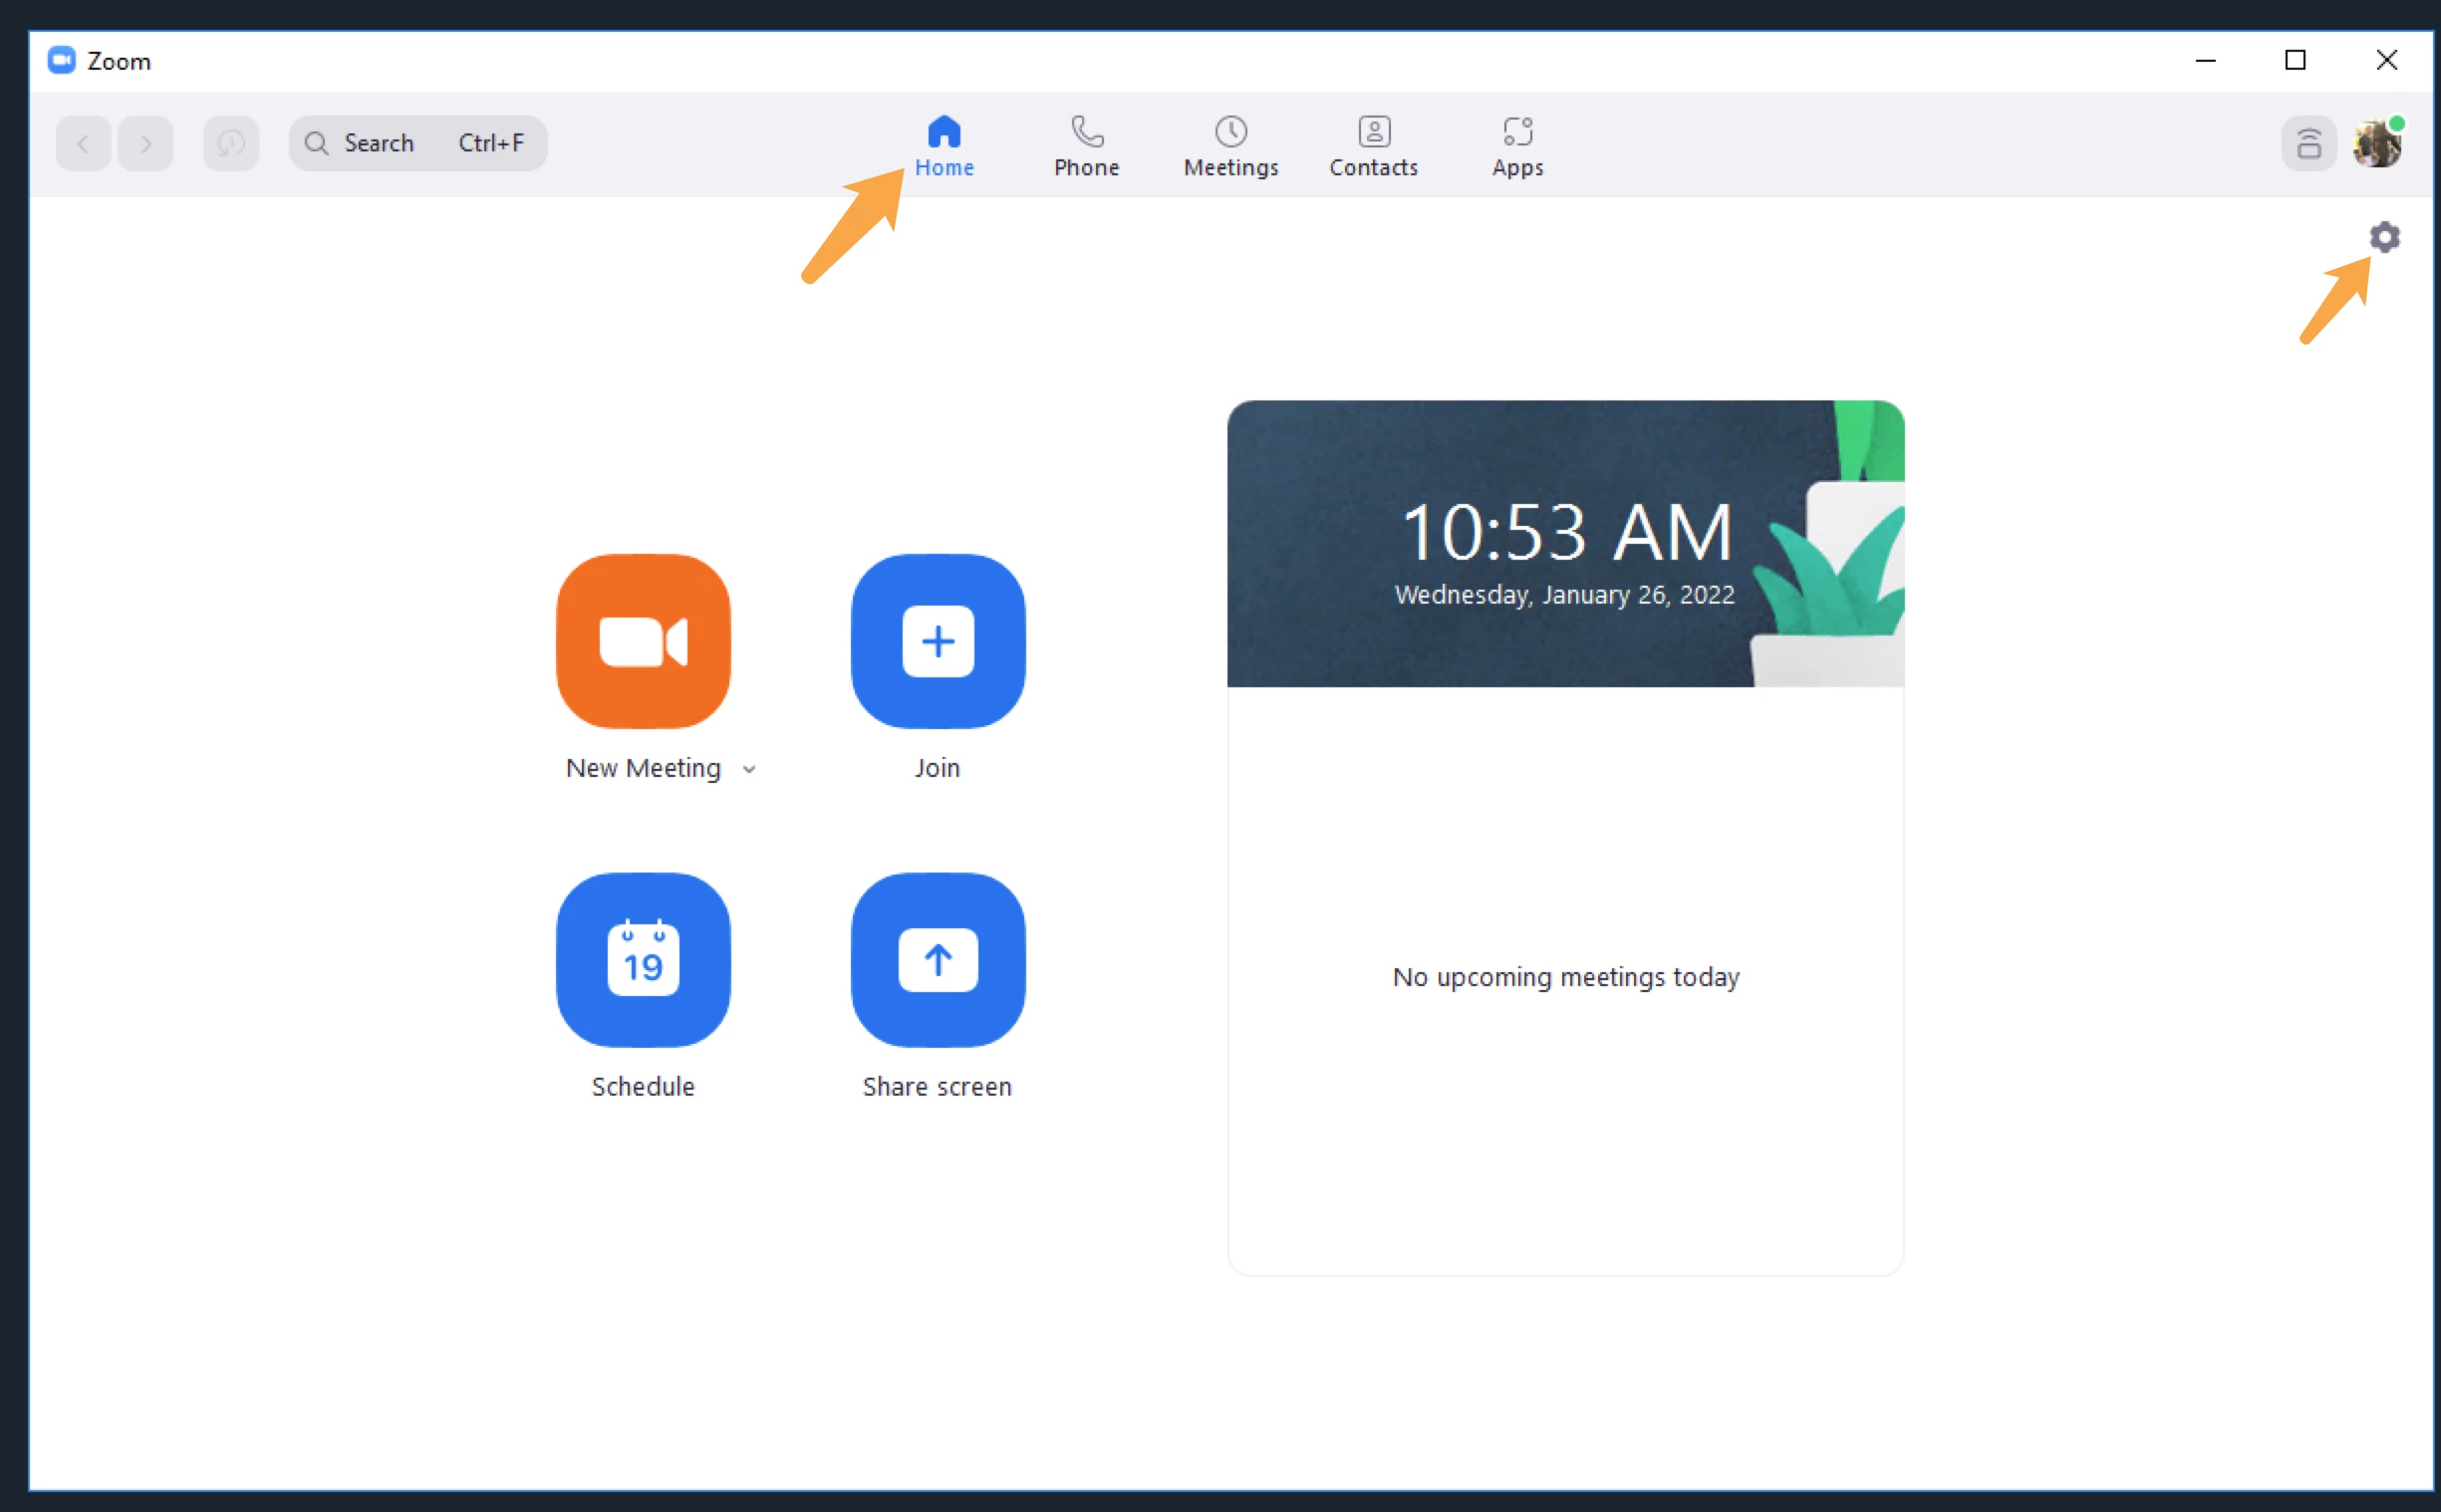The width and height of the screenshot is (2441, 1512).
Task: Click the share to room icon beside the avatar
Action: point(2308,143)
